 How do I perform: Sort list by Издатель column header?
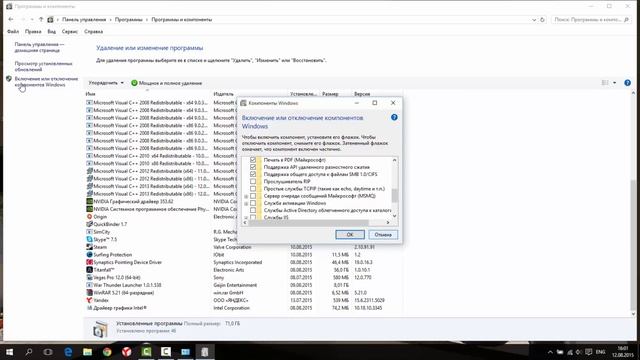click(x=223, y=94)
